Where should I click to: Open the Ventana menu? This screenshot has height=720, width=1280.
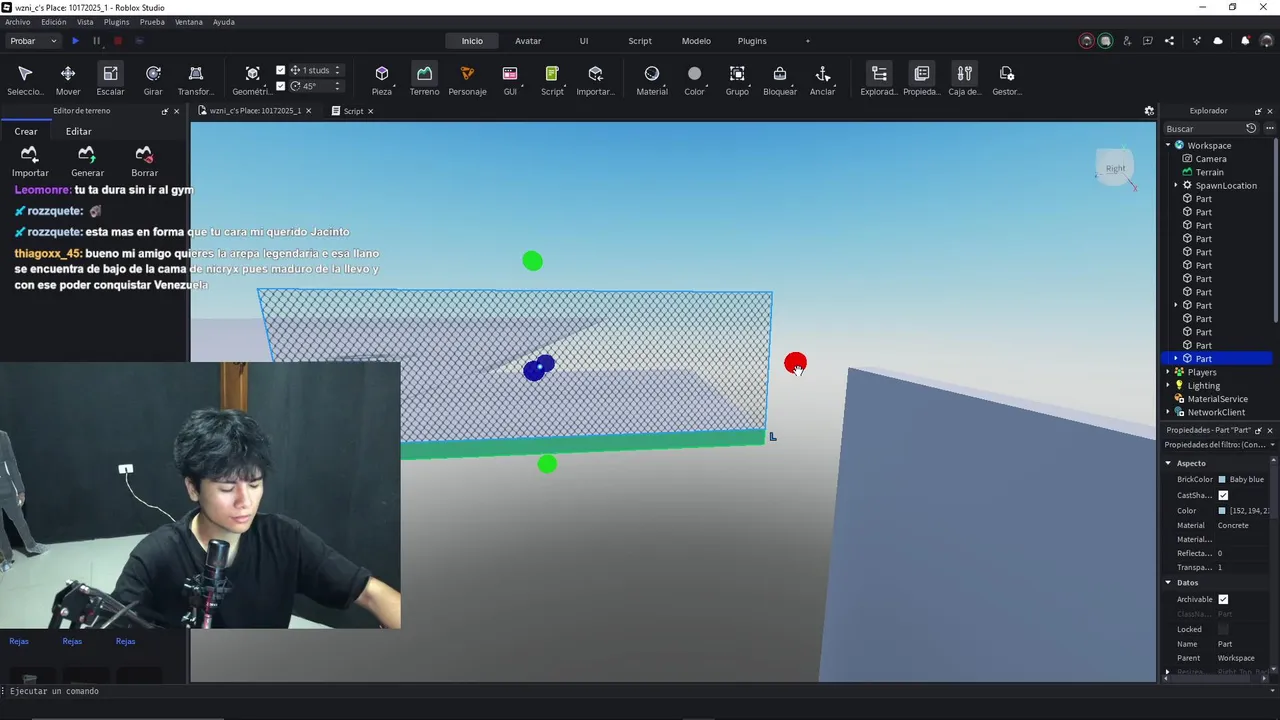188,22
